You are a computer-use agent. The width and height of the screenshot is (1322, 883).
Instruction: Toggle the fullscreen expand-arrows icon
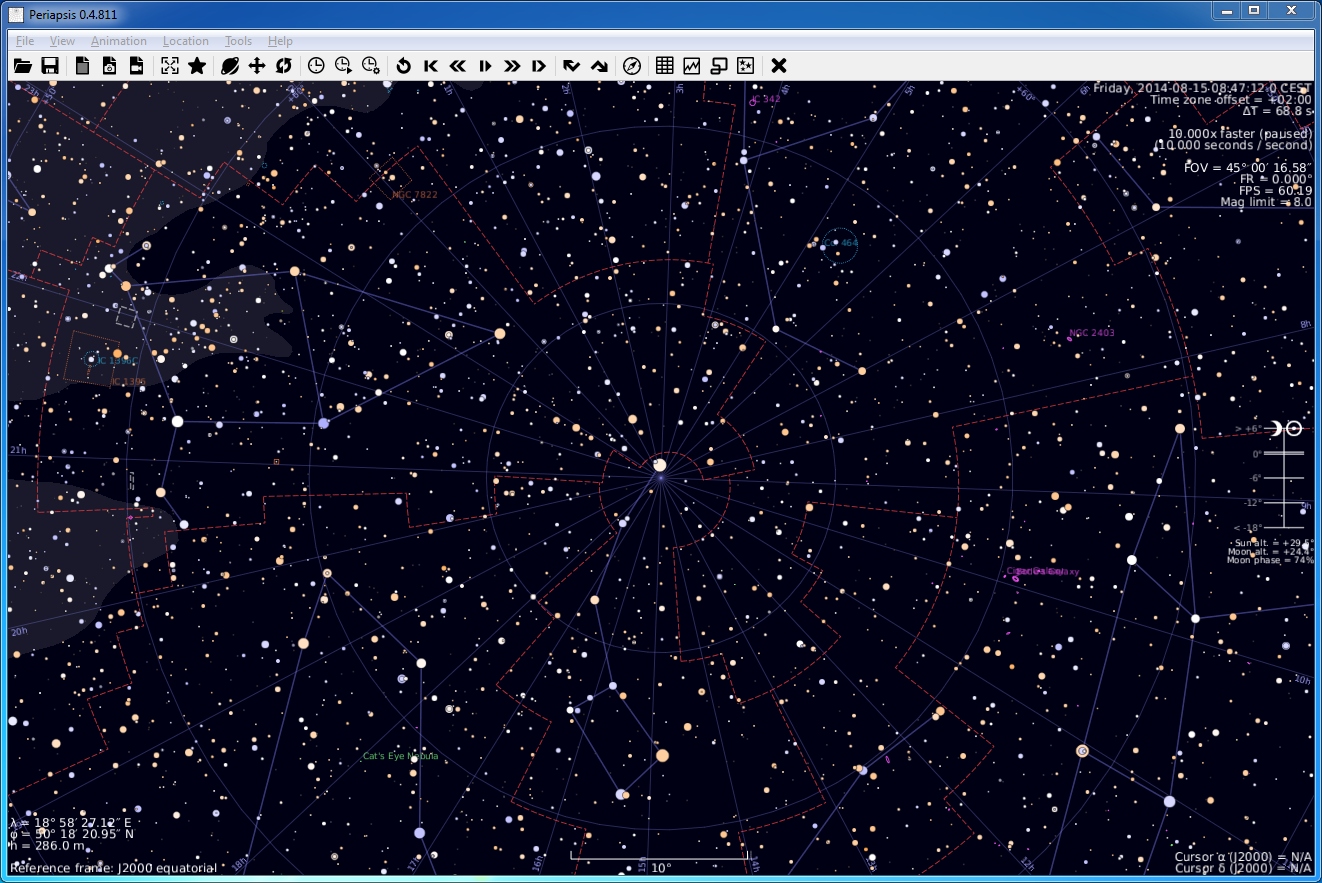point(170,66)
